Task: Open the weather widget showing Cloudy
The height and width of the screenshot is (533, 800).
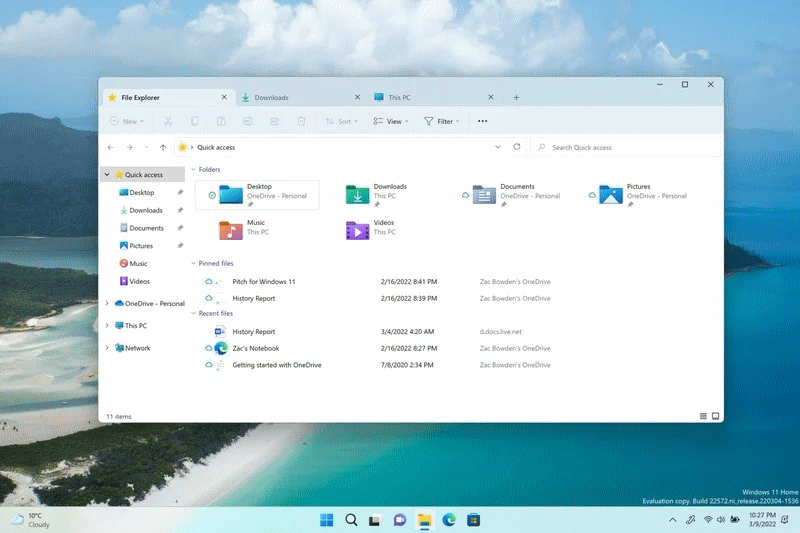Action: pyautogui.click(x=32, y=520)
